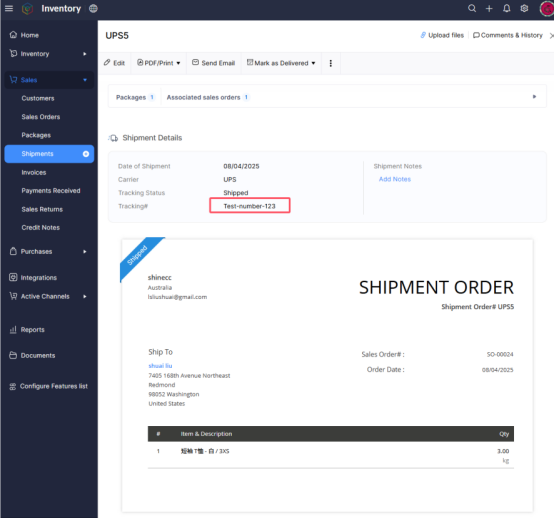Click the shuai liu customer link
This screenshot has height=518, width=554.
(x=160, y=366)
